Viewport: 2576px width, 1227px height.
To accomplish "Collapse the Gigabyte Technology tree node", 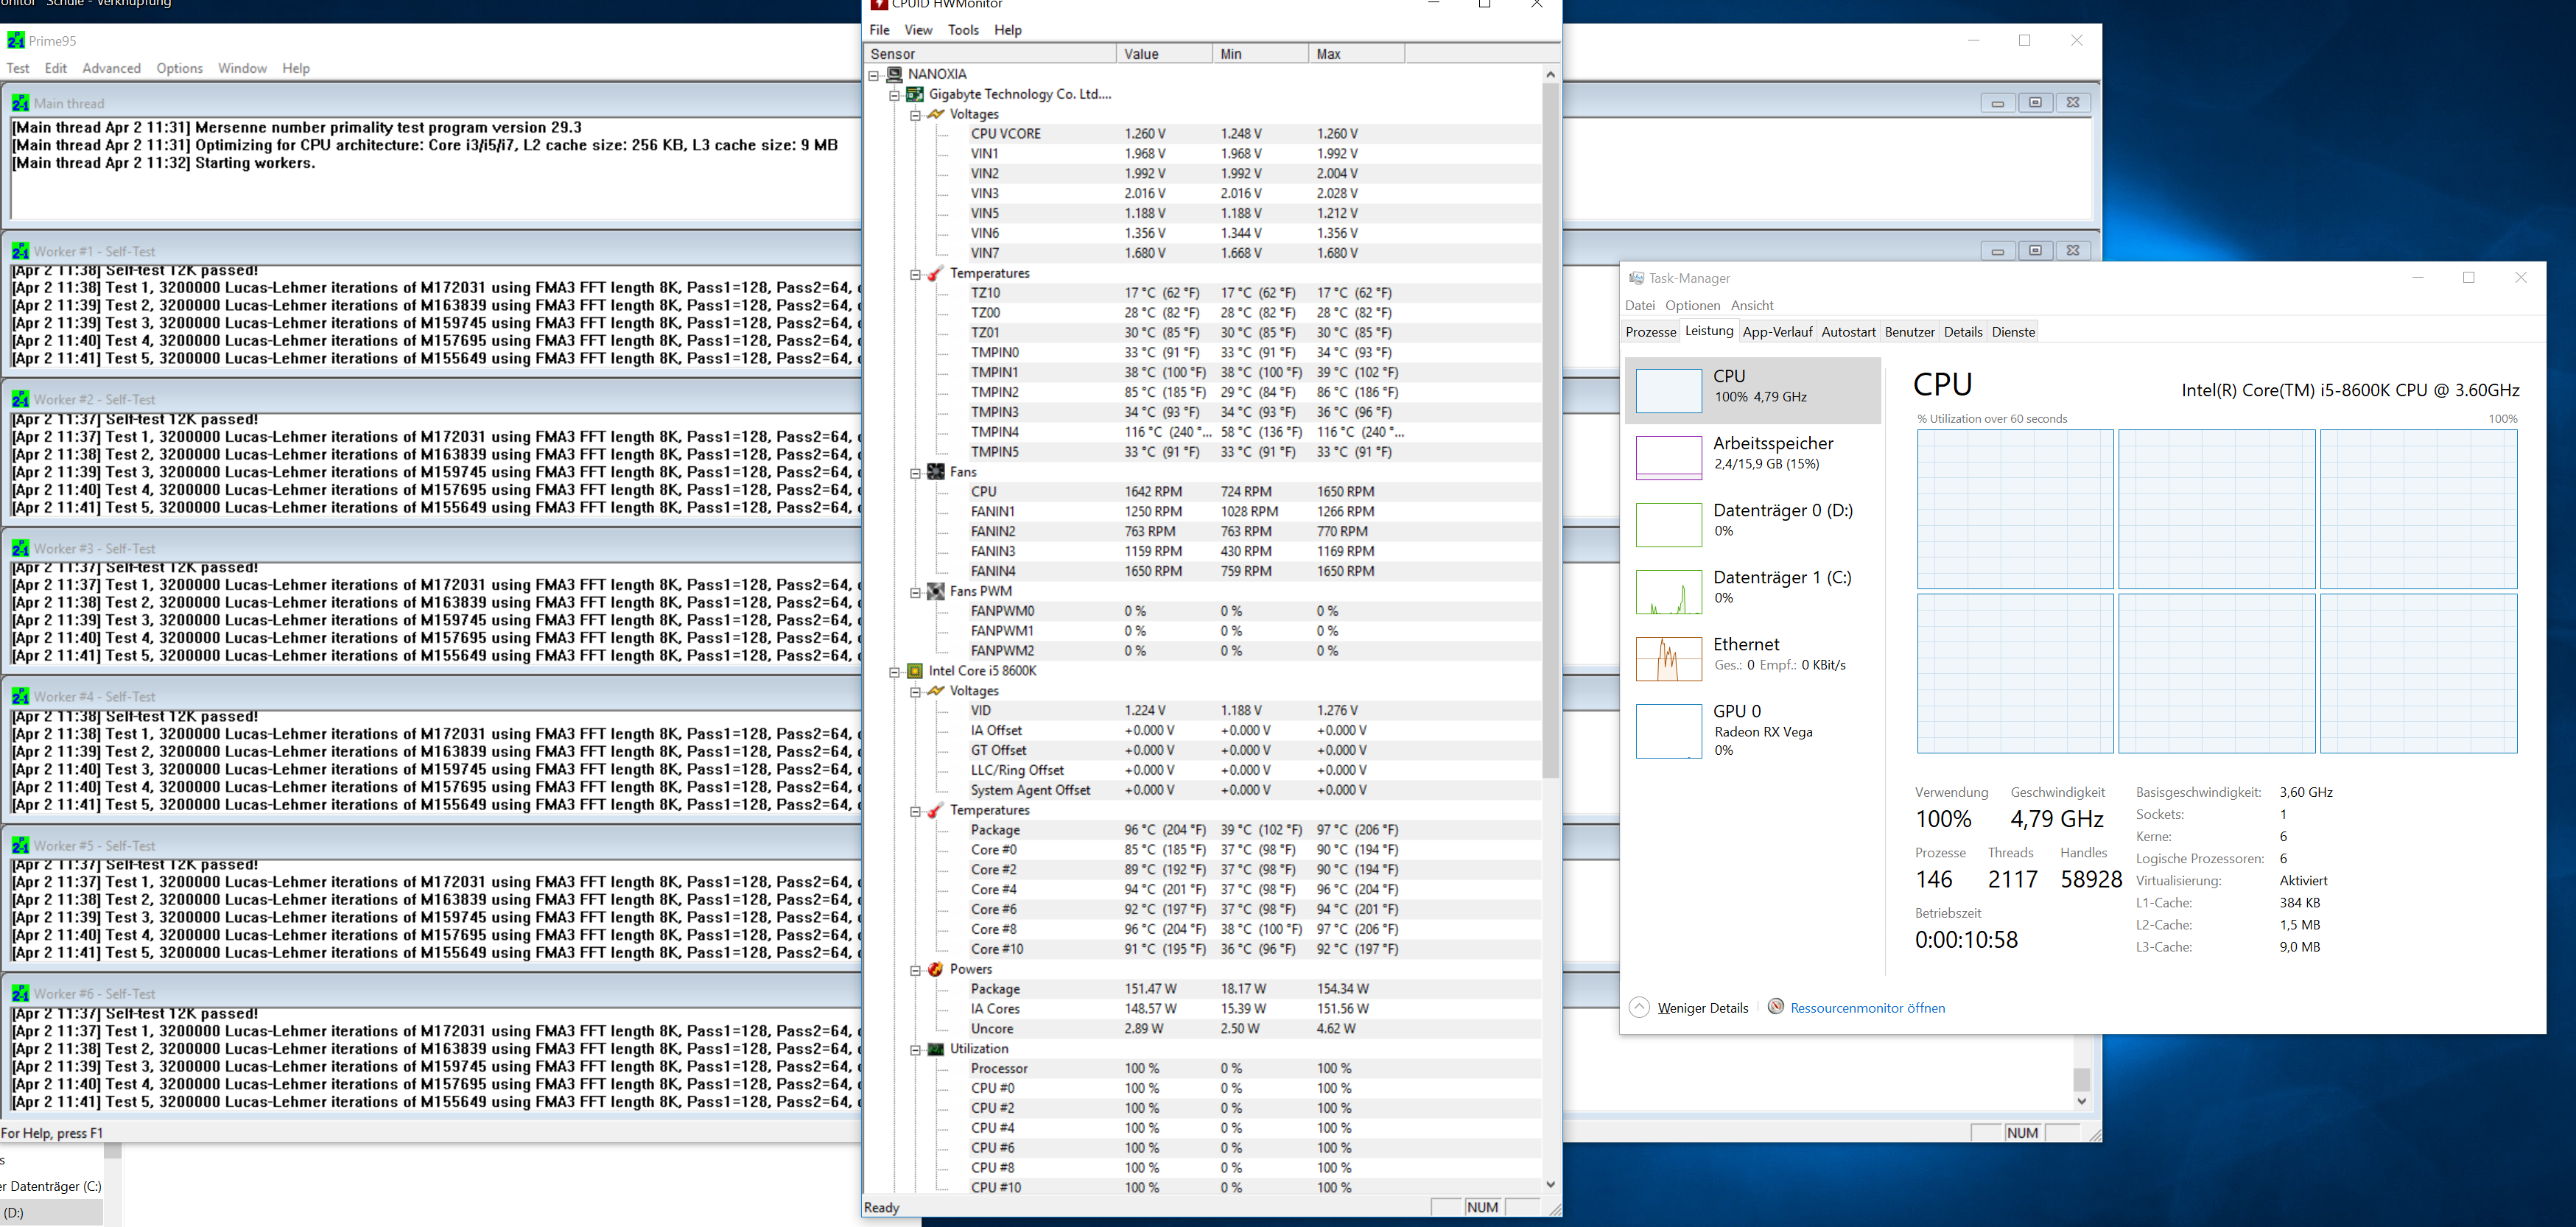I will point(895,95).
